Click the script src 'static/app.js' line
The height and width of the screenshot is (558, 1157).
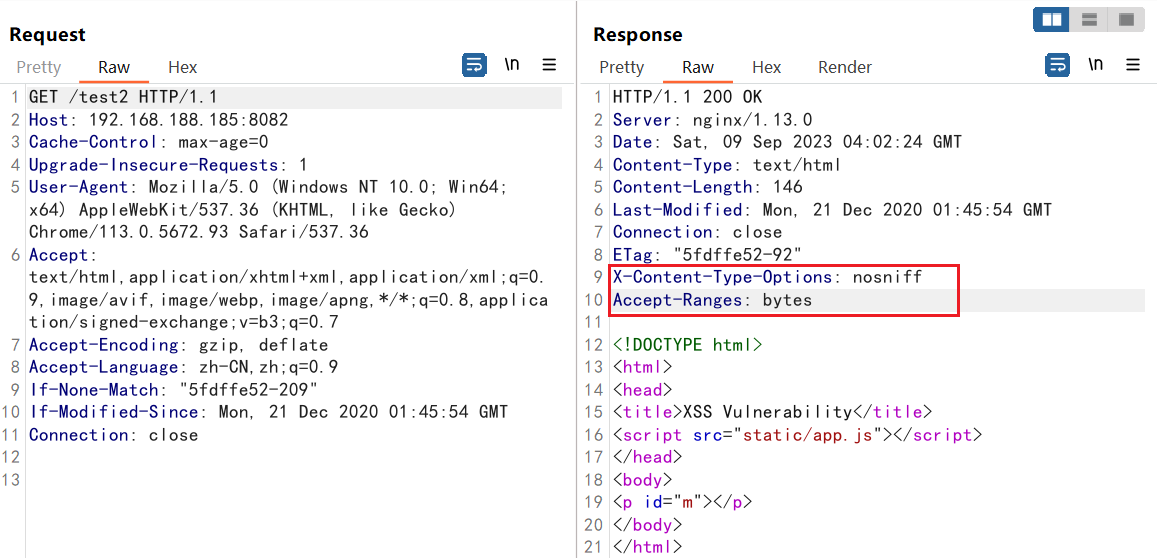[x=798, y=435]
